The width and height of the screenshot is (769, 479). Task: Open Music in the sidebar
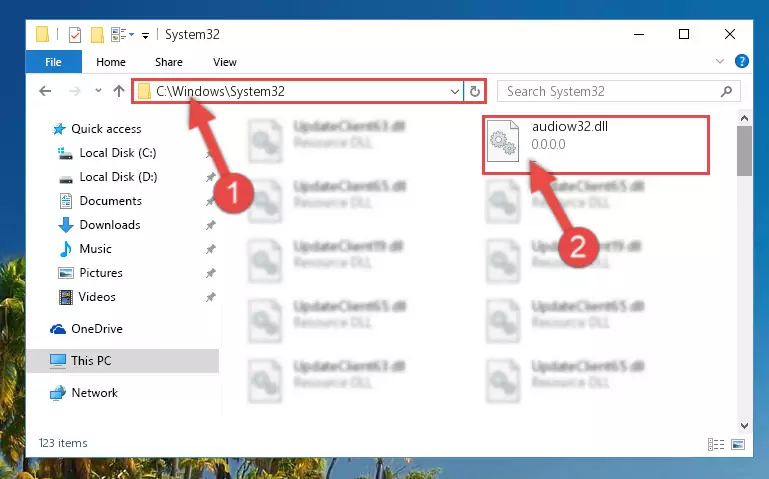(95, 249)
